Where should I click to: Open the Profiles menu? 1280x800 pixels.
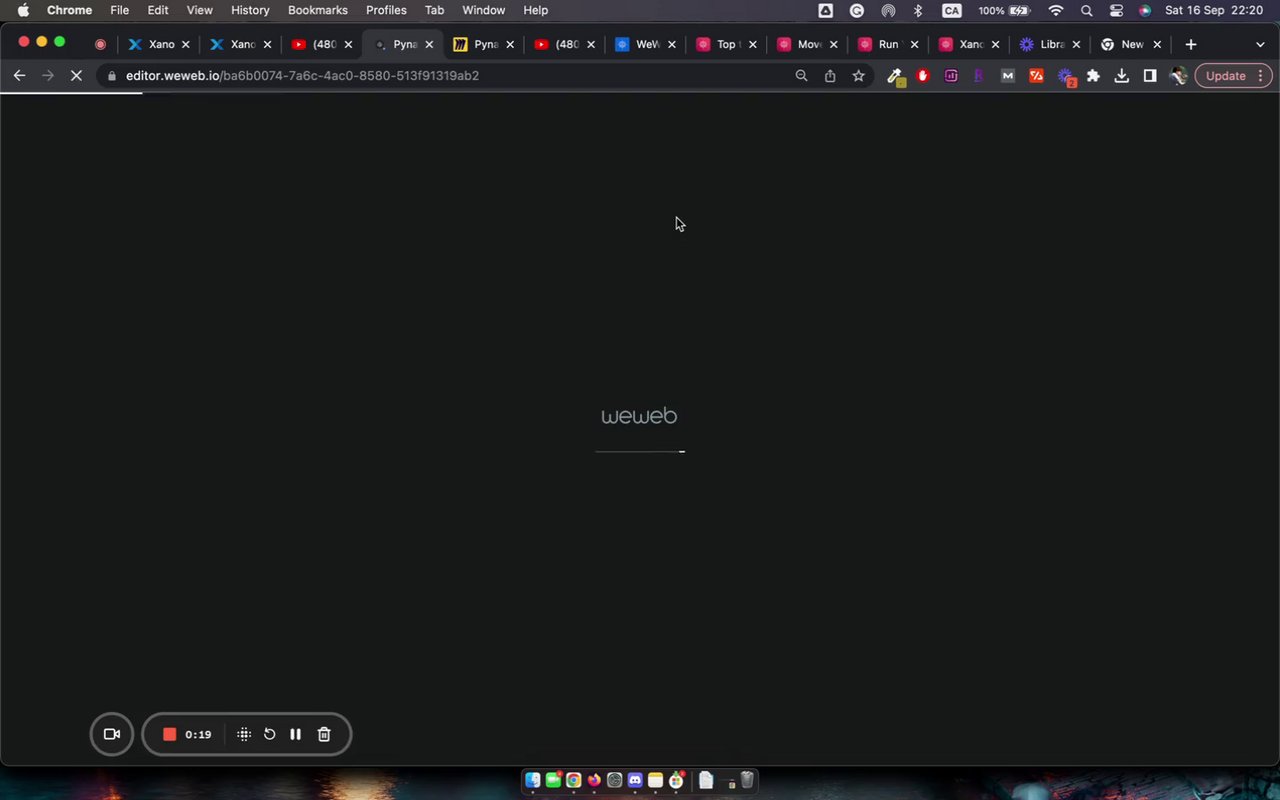386,10
